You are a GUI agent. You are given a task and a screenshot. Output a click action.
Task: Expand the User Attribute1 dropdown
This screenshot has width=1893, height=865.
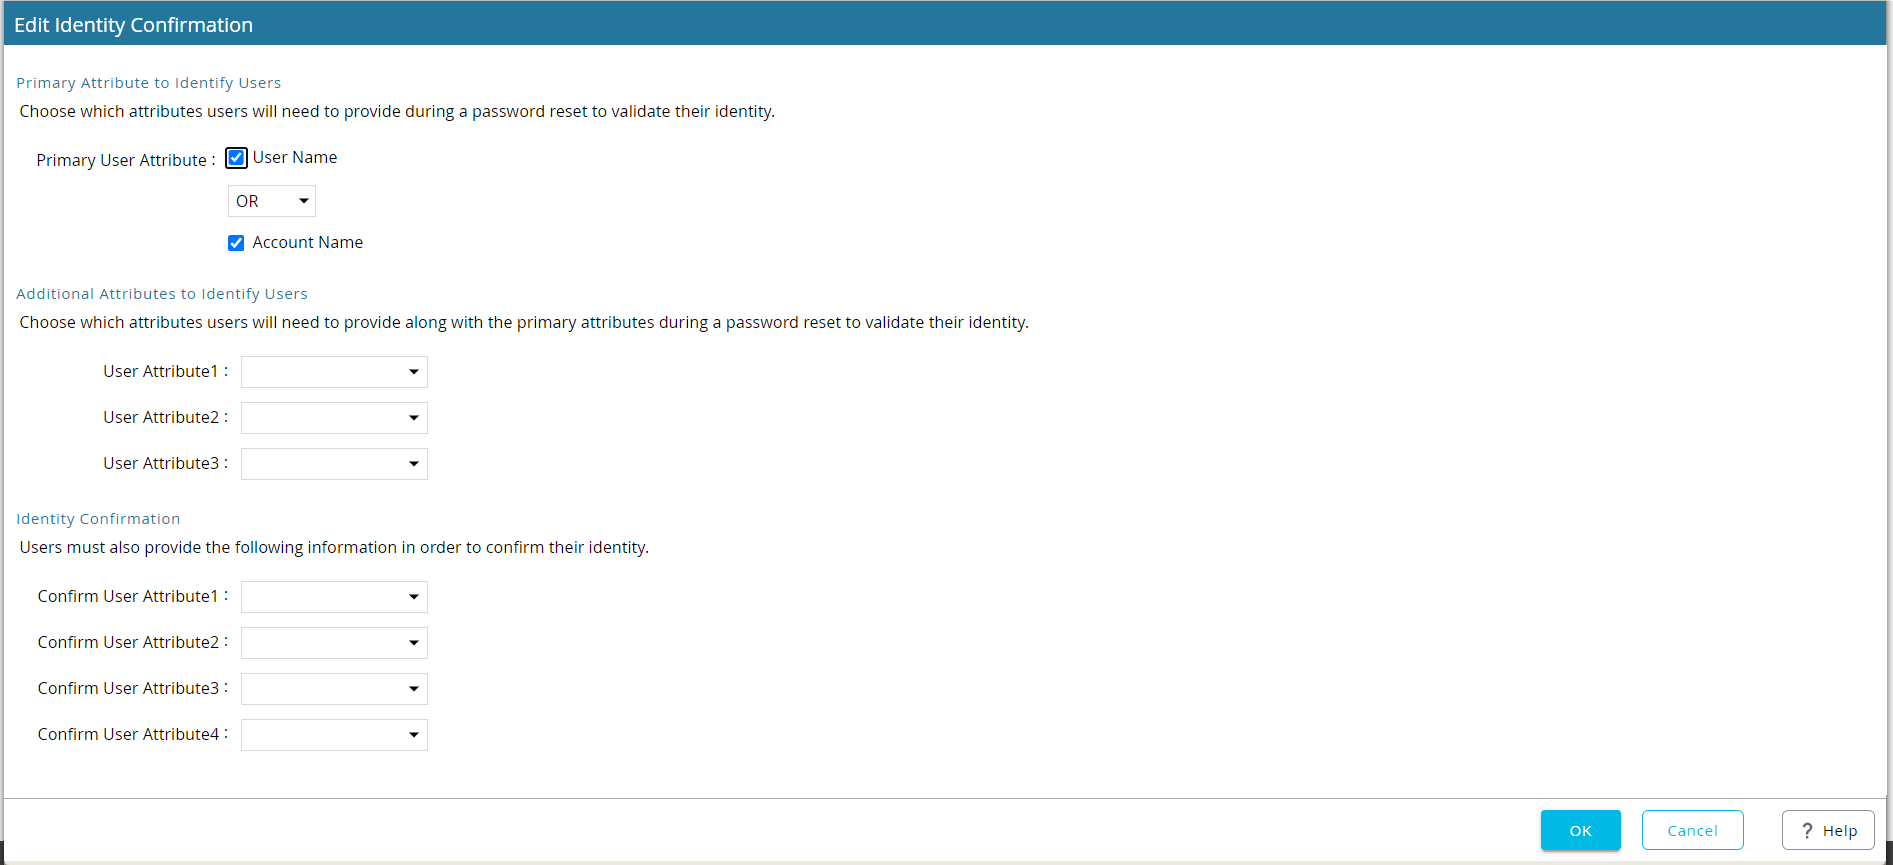(x=334, y=372)
